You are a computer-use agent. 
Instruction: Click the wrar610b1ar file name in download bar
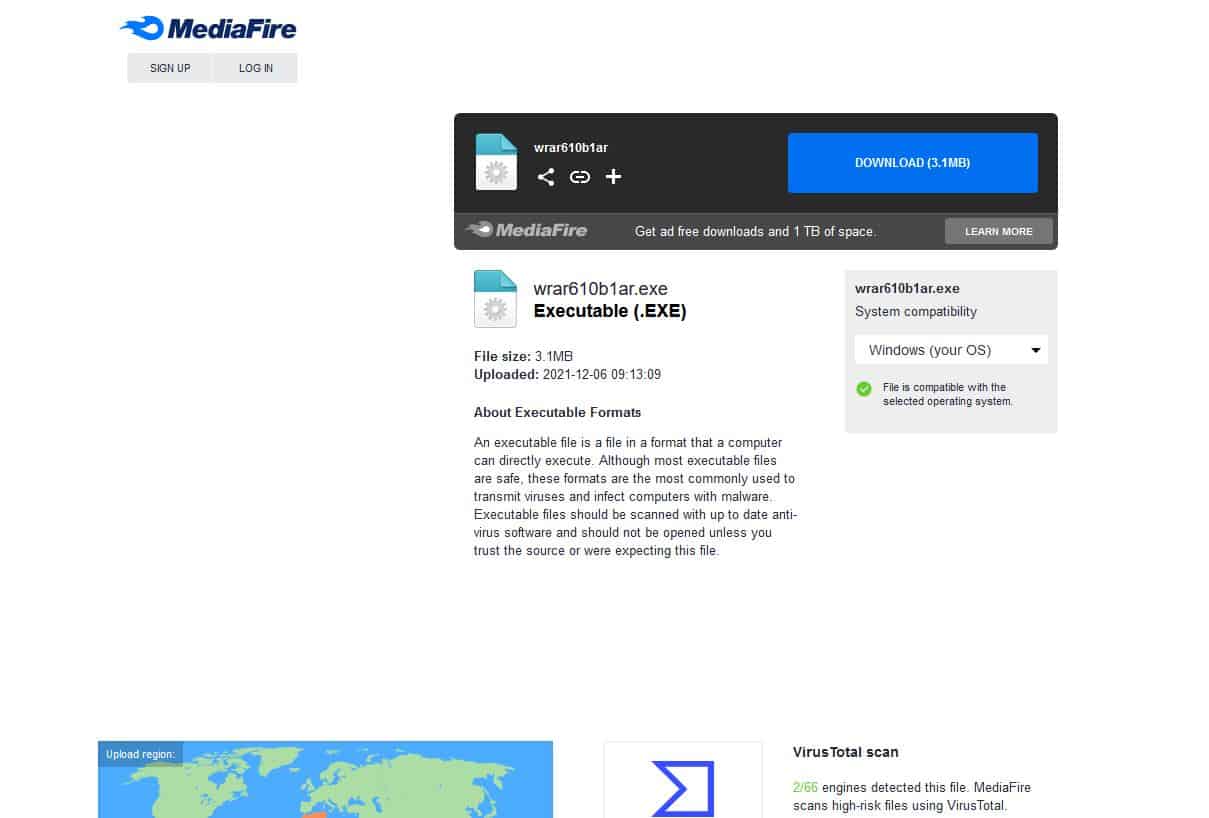point(571,148)
